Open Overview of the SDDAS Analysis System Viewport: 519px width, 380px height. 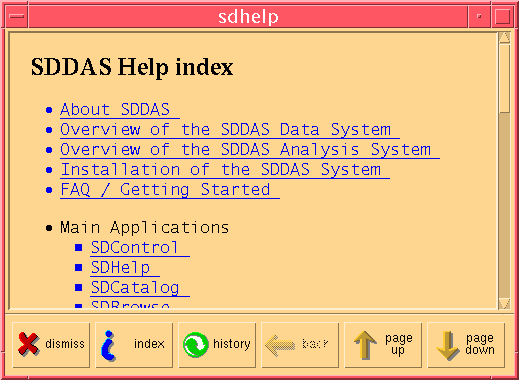tap(250, 150)
